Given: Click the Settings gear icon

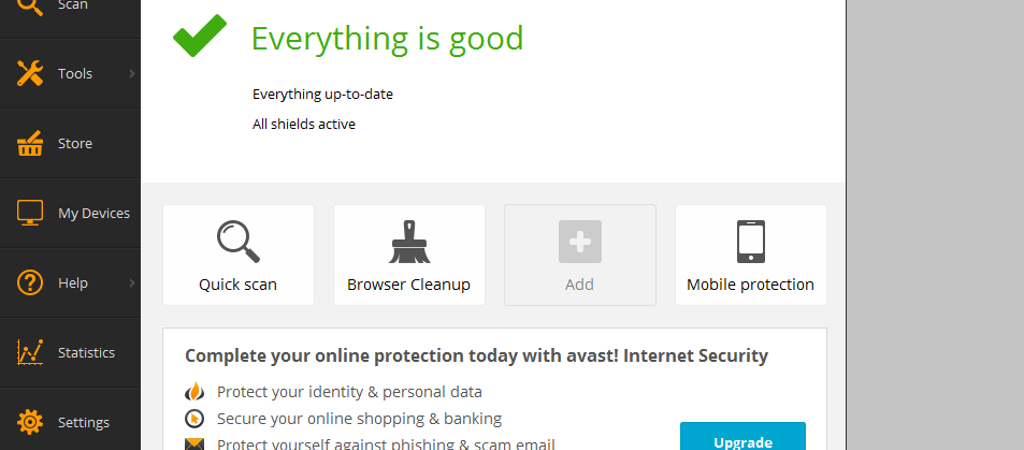Looking at the screenshot, I should pos(29,422).
